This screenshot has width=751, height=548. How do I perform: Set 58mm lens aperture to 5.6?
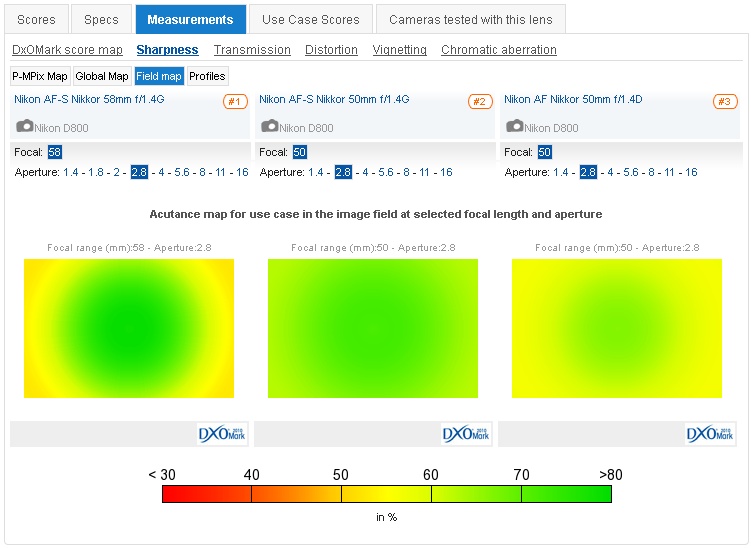[182, 172]
